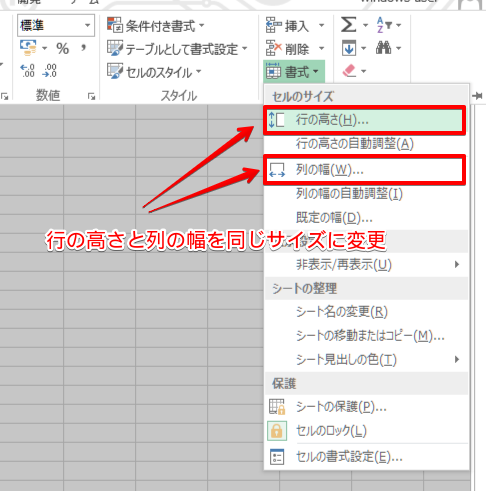Select 既定の幅(D)... menu item
The height and width of the screenshot is (491, 486).
(366, 218)
